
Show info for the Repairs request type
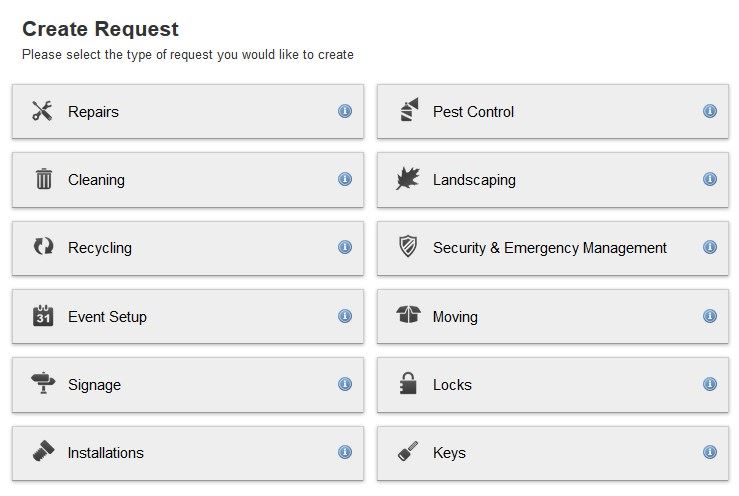(x=345, y=111)
